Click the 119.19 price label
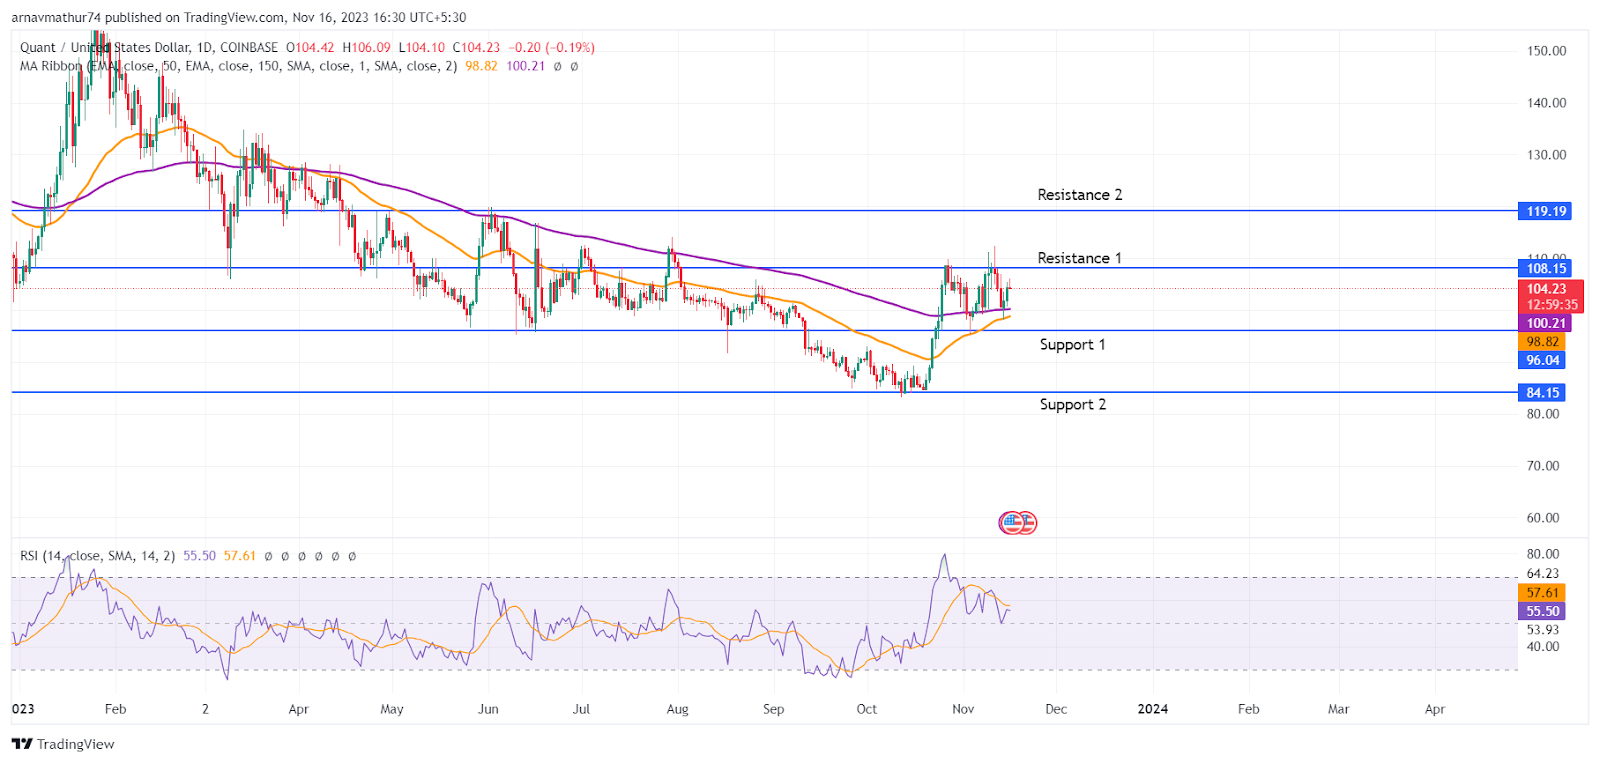Image resolution: width=1600 pixels, height=763 pixels. pyautogui.click(x=1546, y=211)
